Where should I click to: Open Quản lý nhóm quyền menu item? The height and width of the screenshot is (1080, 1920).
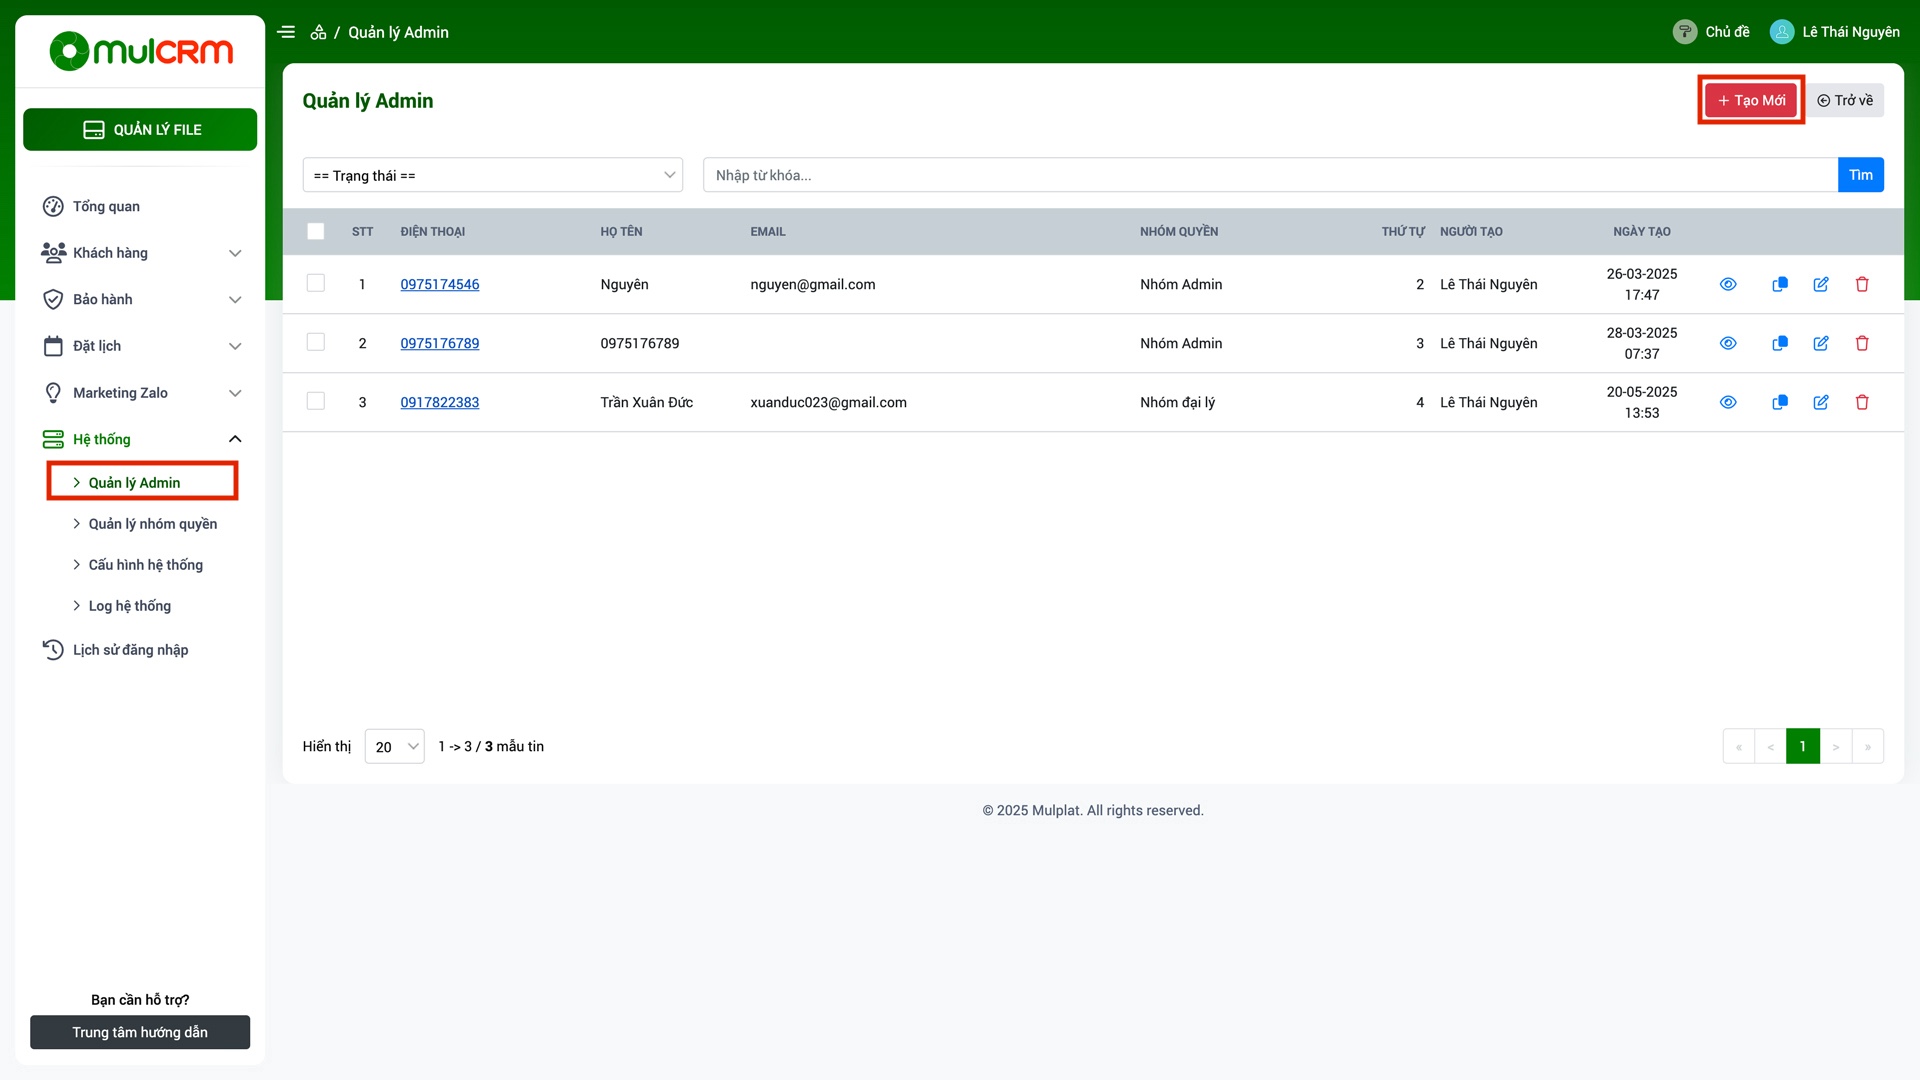tap(152, 524)
